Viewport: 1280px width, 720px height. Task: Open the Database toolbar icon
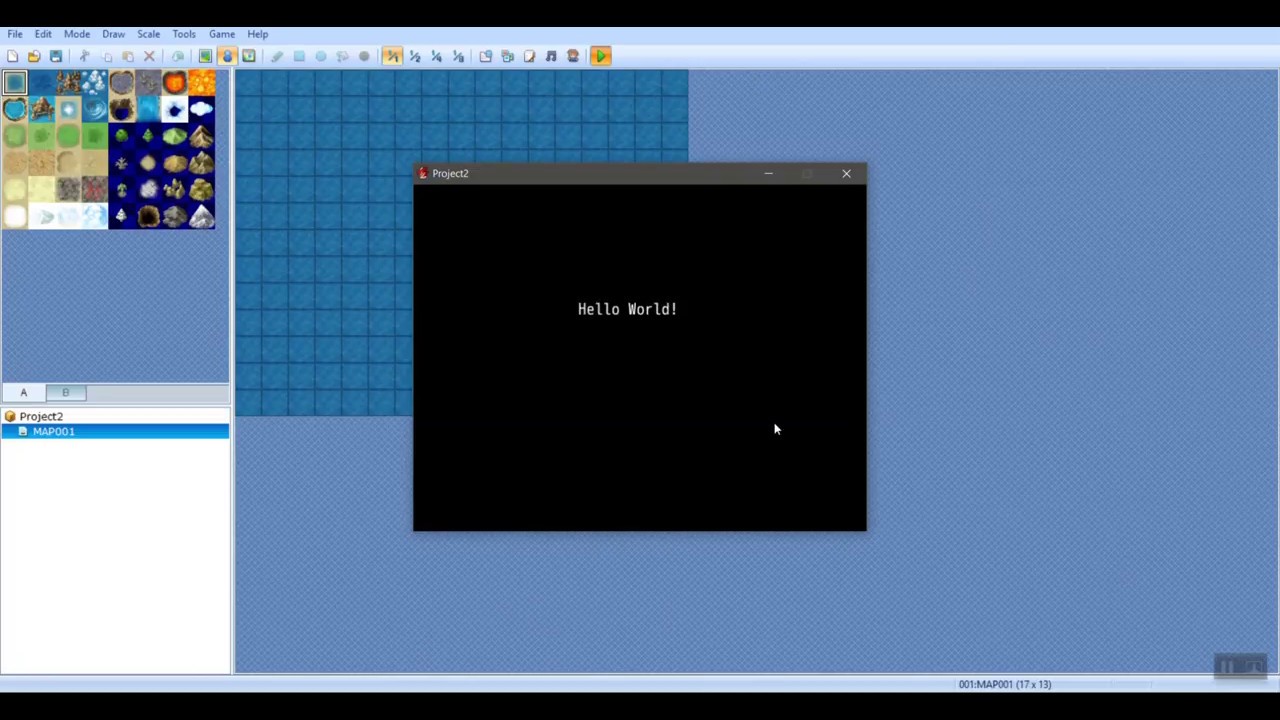click(486, 56)
